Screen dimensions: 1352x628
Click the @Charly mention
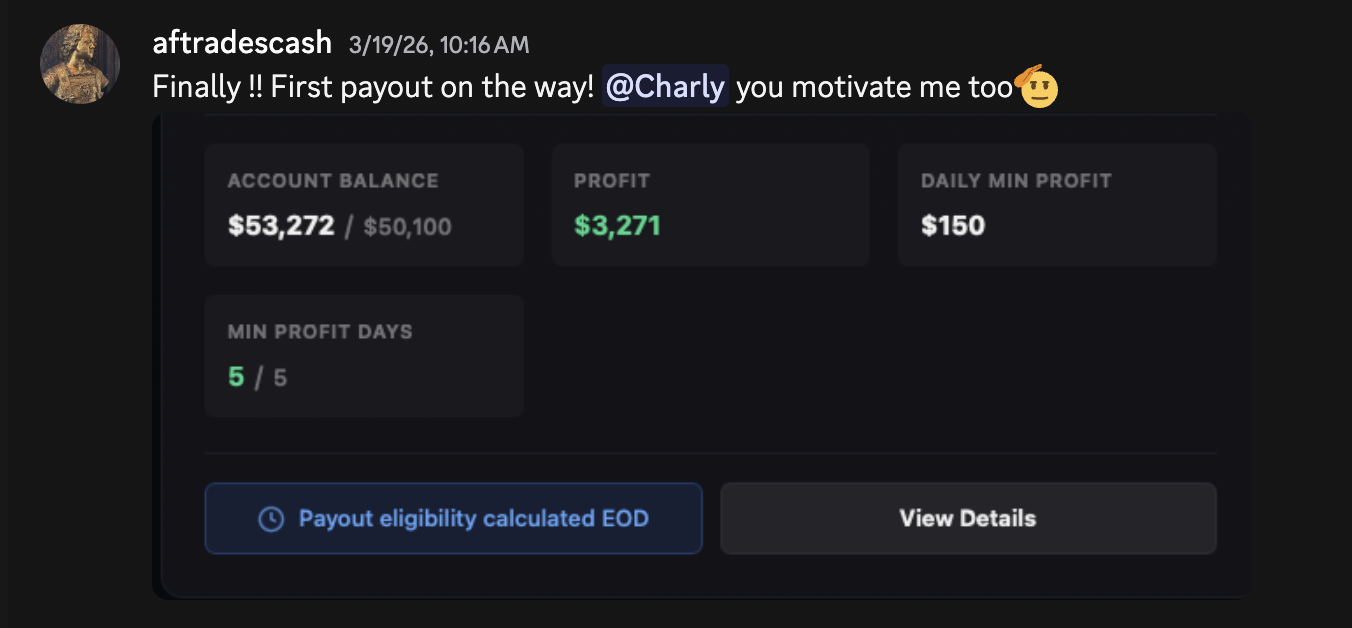tap(665, 87)
